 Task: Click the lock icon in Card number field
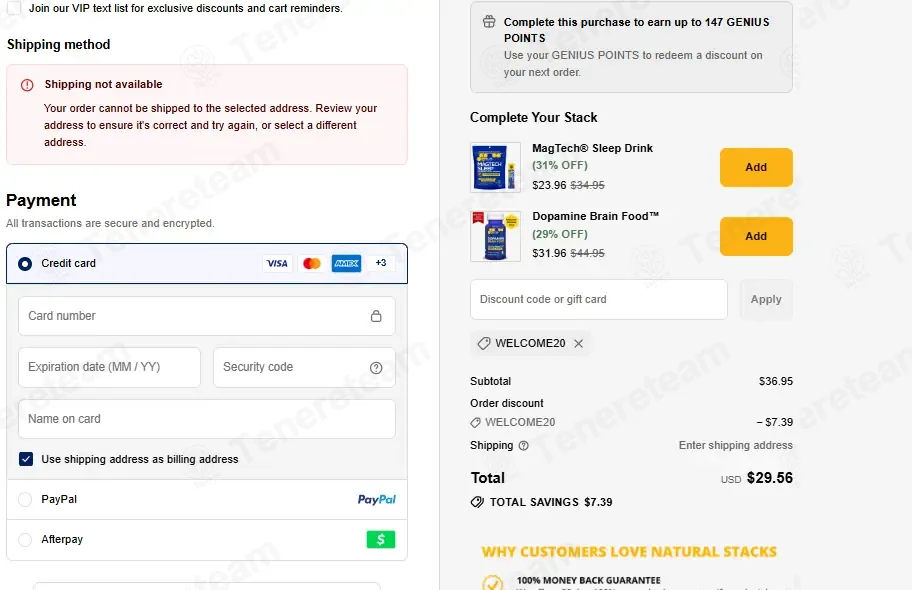pos(376,316)
